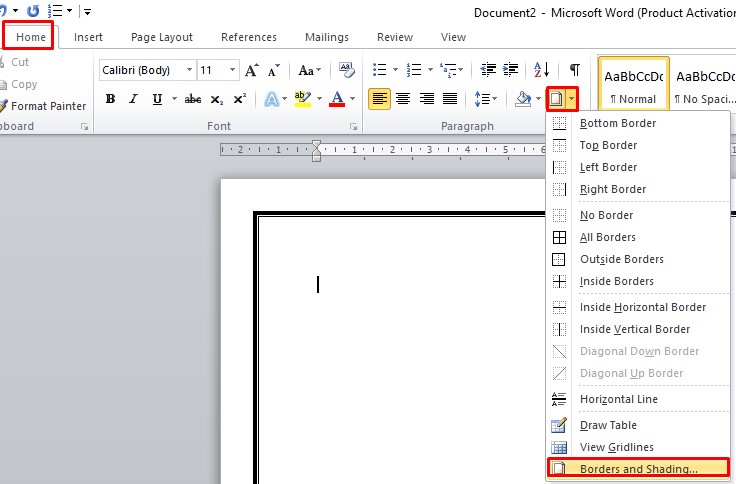The height and width of the screenshot is (484, 736).
Task: Select Align Text Left
Action: tap(379, 99)
